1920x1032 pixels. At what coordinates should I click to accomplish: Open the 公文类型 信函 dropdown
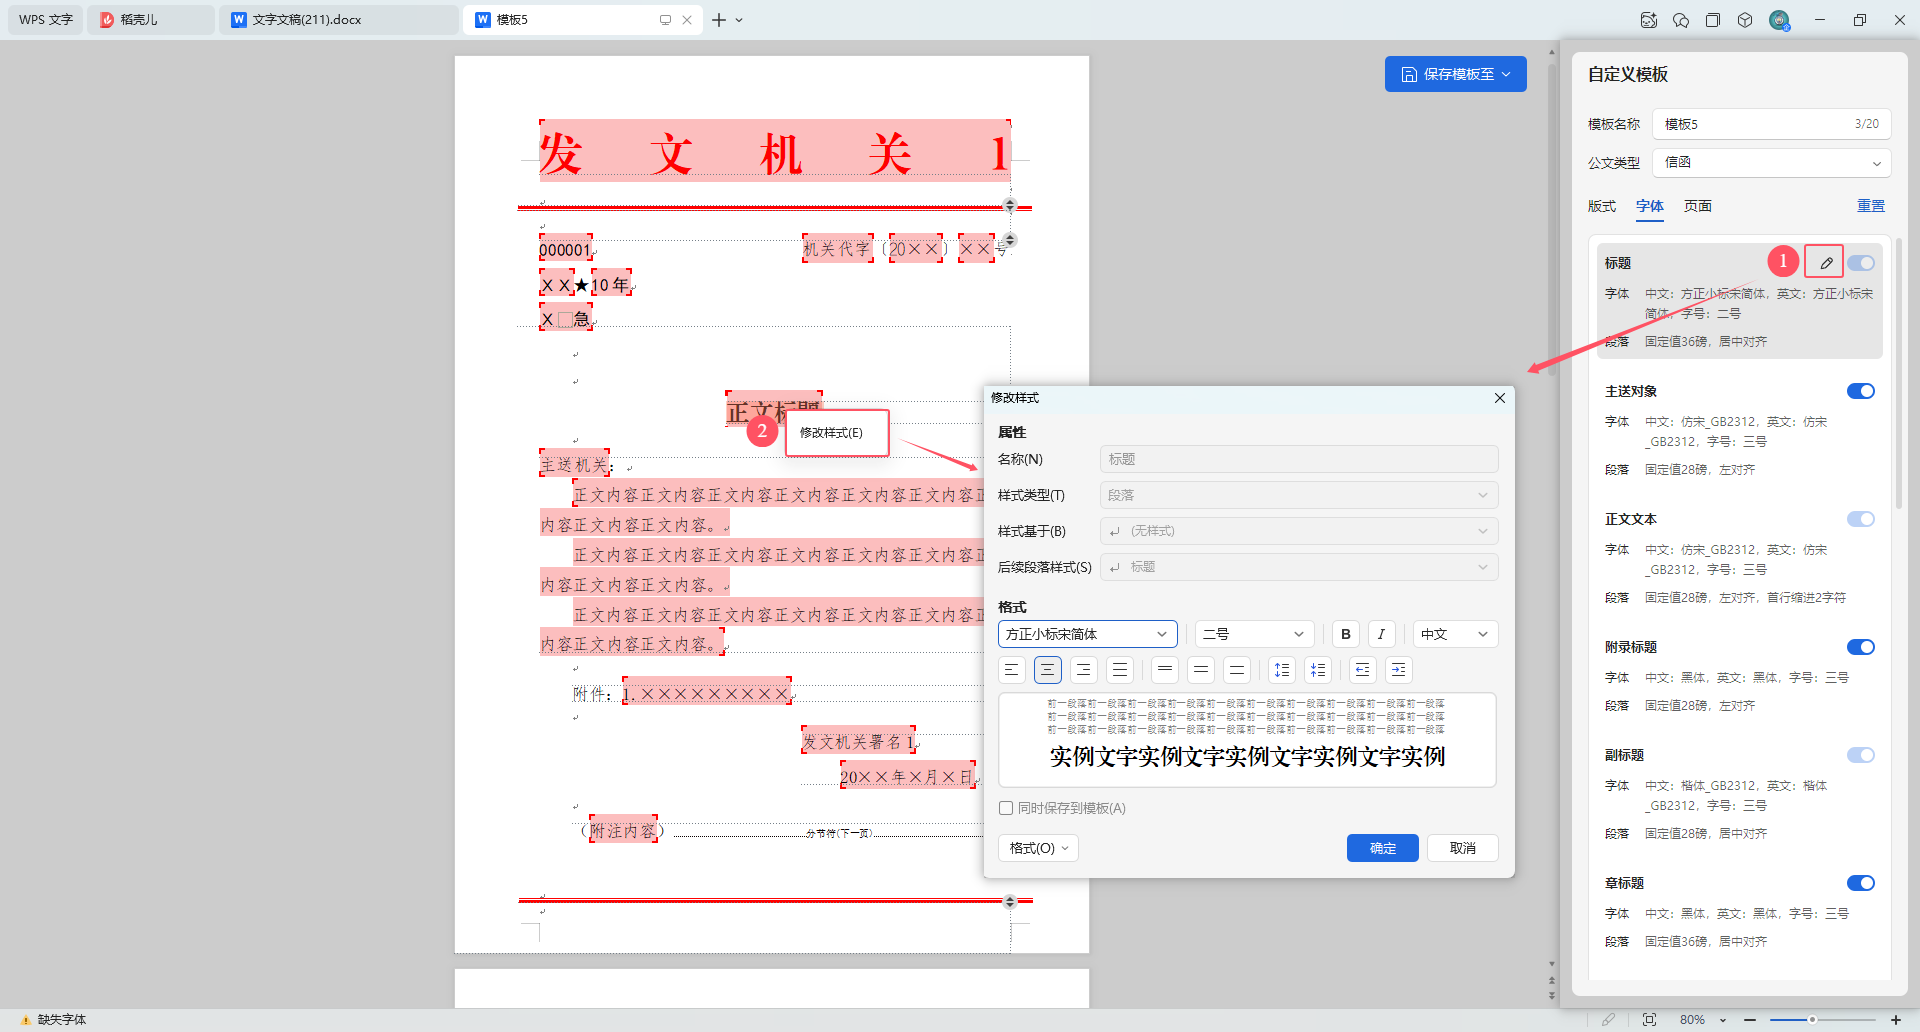pyautogui.click(x=1770, y=163)
